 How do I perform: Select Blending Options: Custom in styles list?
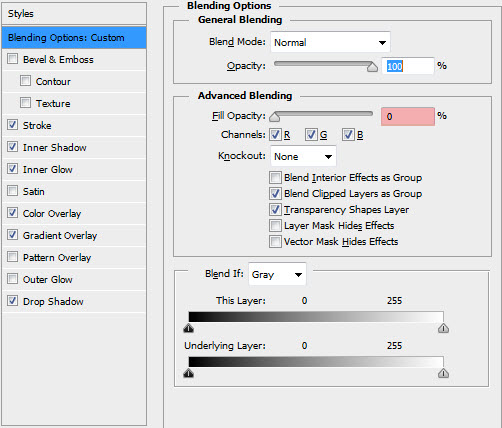[x=74, y=37]
